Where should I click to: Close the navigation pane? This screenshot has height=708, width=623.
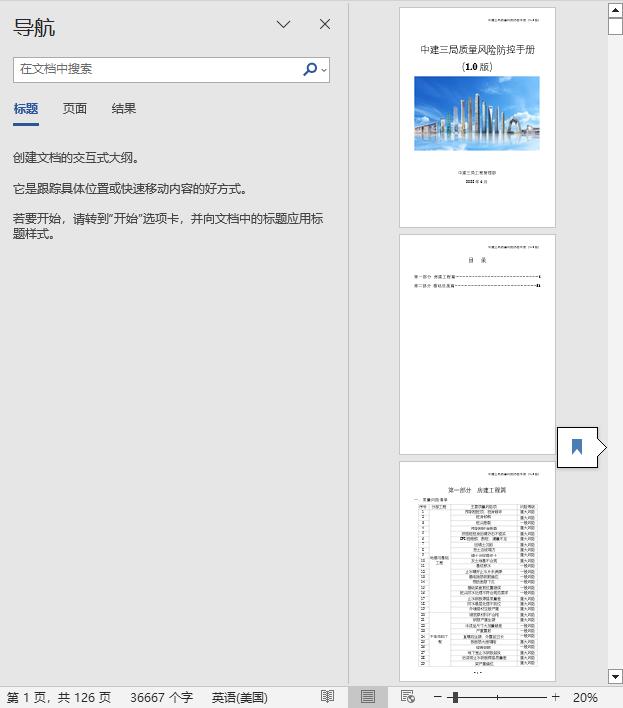coord(325,24)
